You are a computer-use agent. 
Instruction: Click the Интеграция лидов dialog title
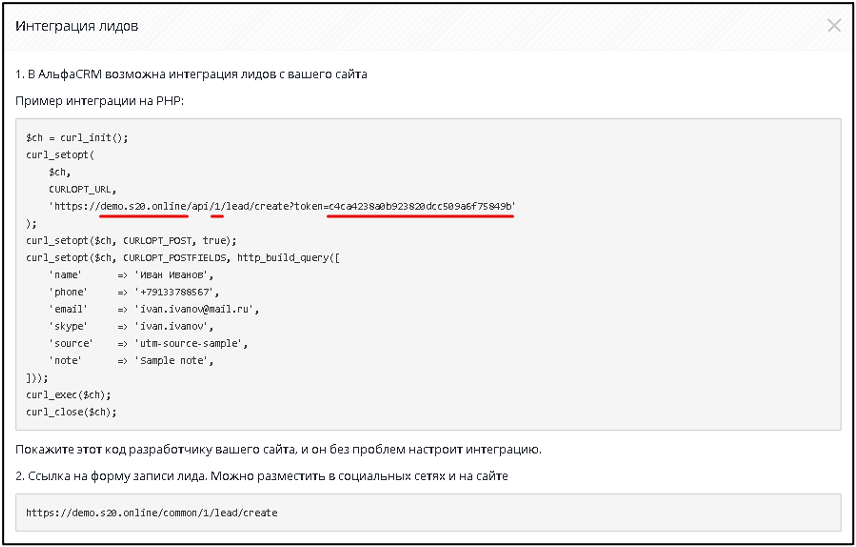pyautogui.click(x=76, y=26)
